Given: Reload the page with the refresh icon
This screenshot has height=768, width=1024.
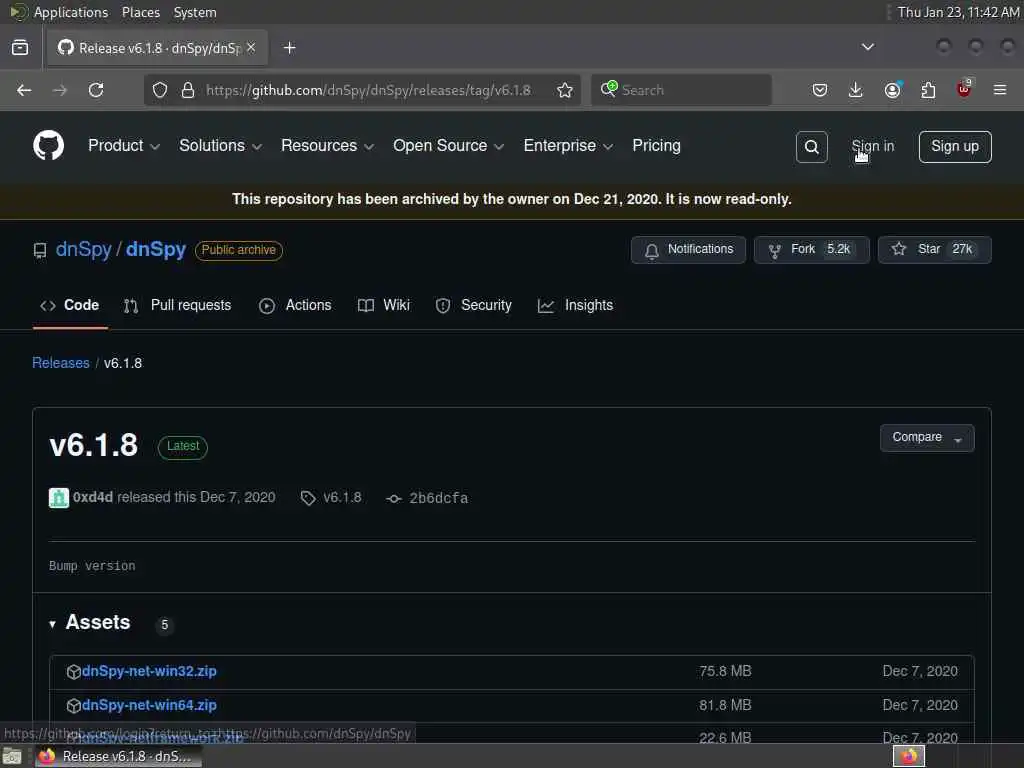Looking at the screenshot, I should pyautogui.click(x=96, y=90).
